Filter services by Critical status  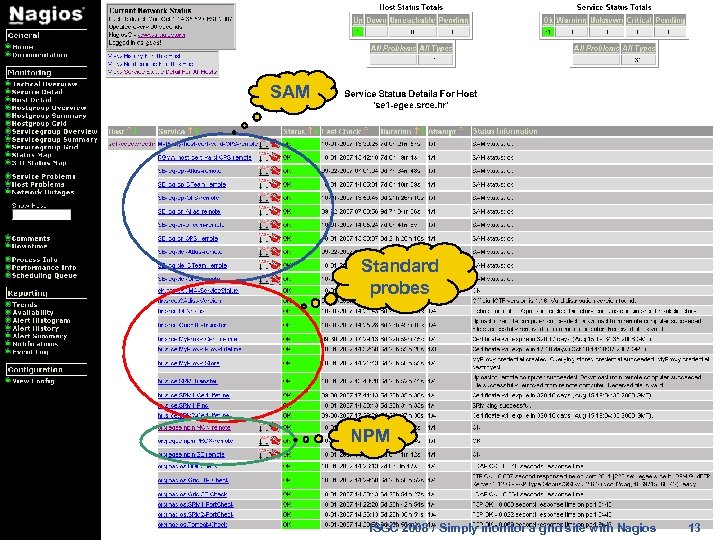(639, 20)
